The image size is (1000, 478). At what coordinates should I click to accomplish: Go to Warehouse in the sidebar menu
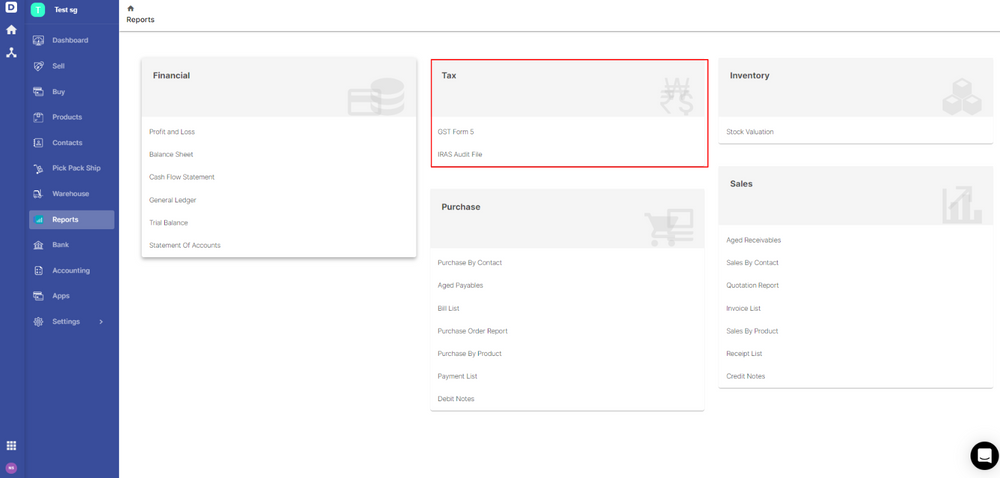(70, 194)
